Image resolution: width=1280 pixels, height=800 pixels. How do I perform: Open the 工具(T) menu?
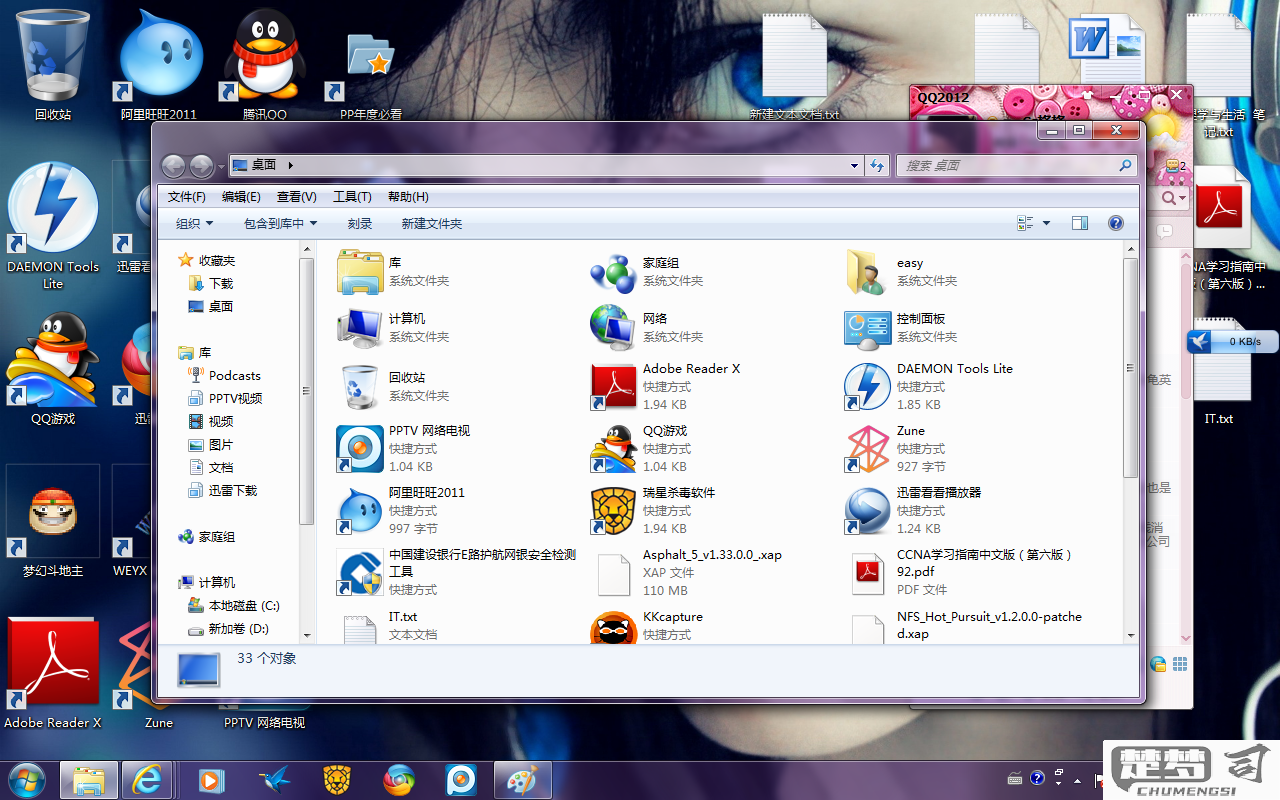[352, 197]
